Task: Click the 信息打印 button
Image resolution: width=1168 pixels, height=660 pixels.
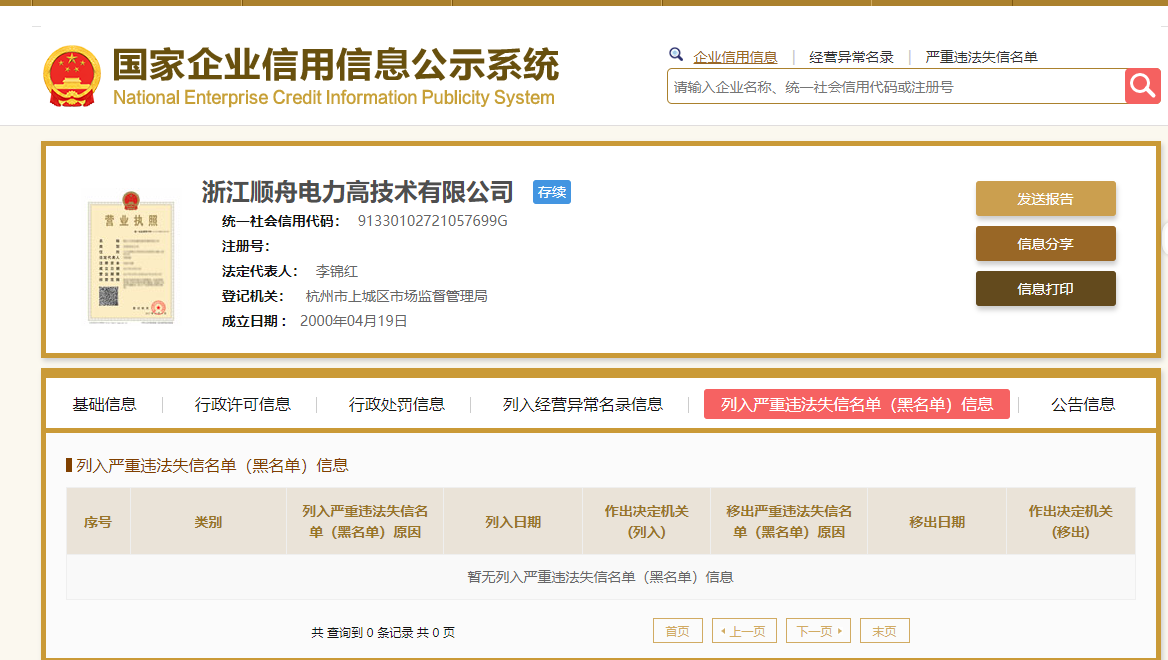Action: [1045, 289]
